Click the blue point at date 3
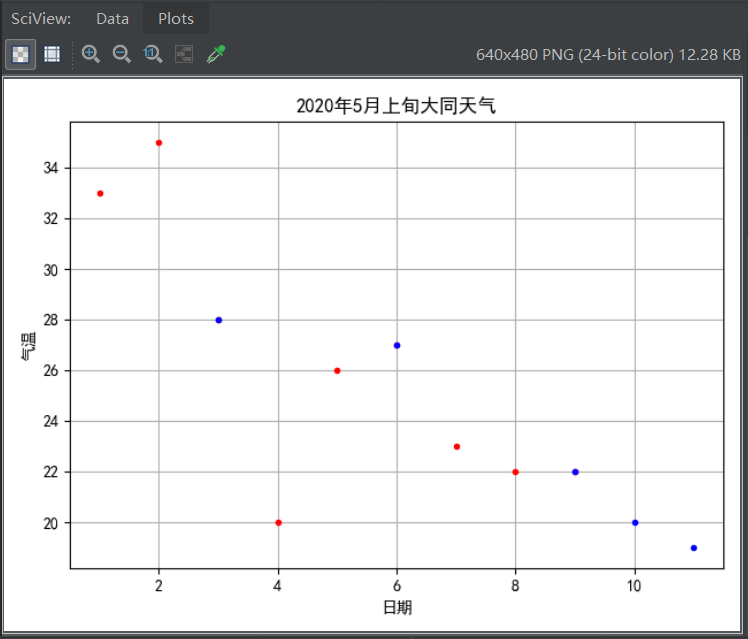This screenshot has height=639, width=748. (218, 320)
